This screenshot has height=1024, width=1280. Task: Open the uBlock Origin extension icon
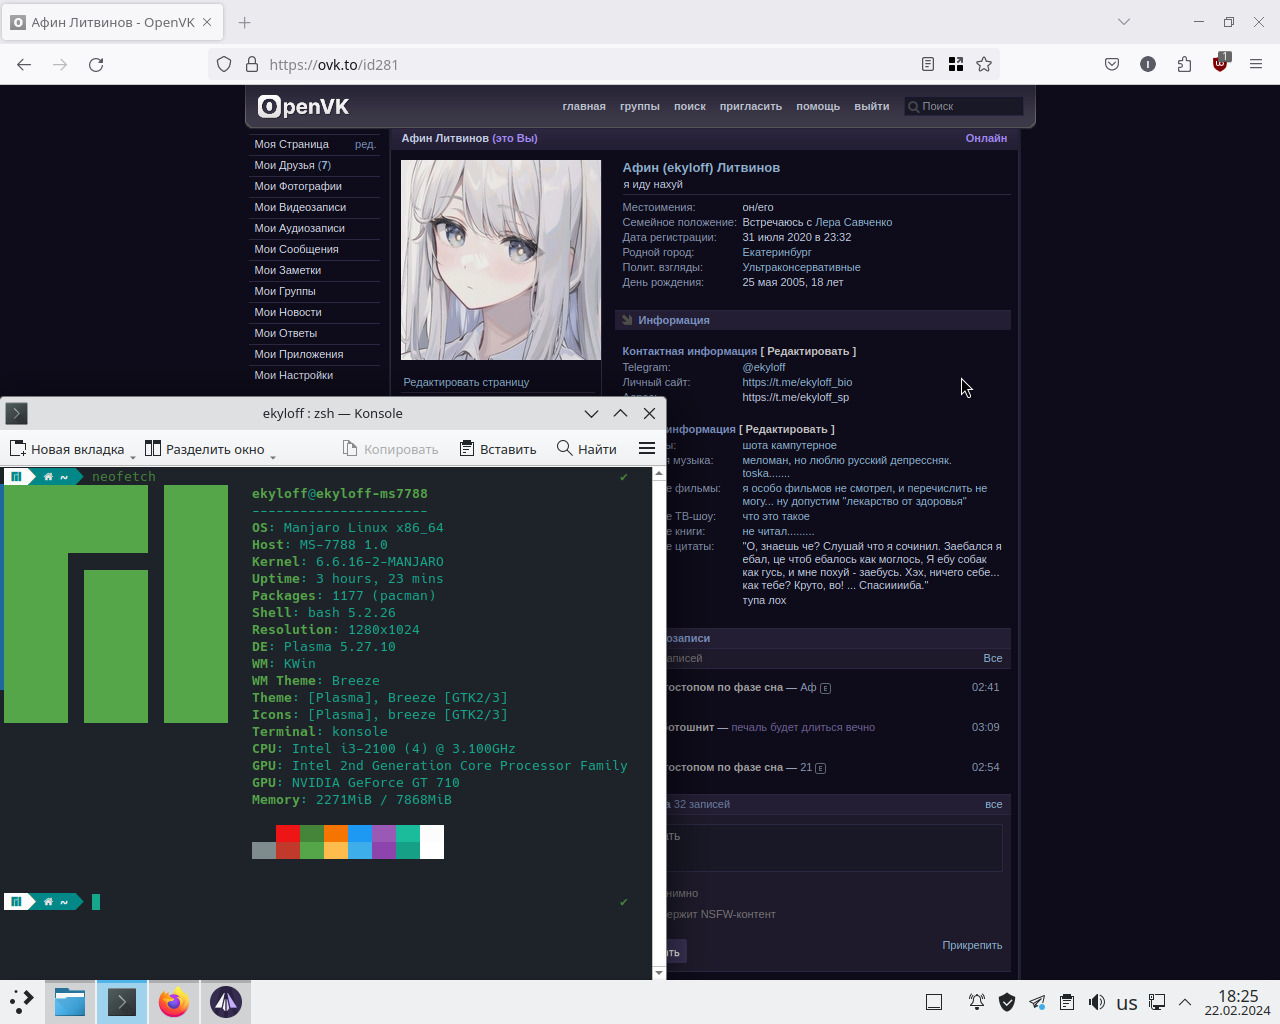1220,64
